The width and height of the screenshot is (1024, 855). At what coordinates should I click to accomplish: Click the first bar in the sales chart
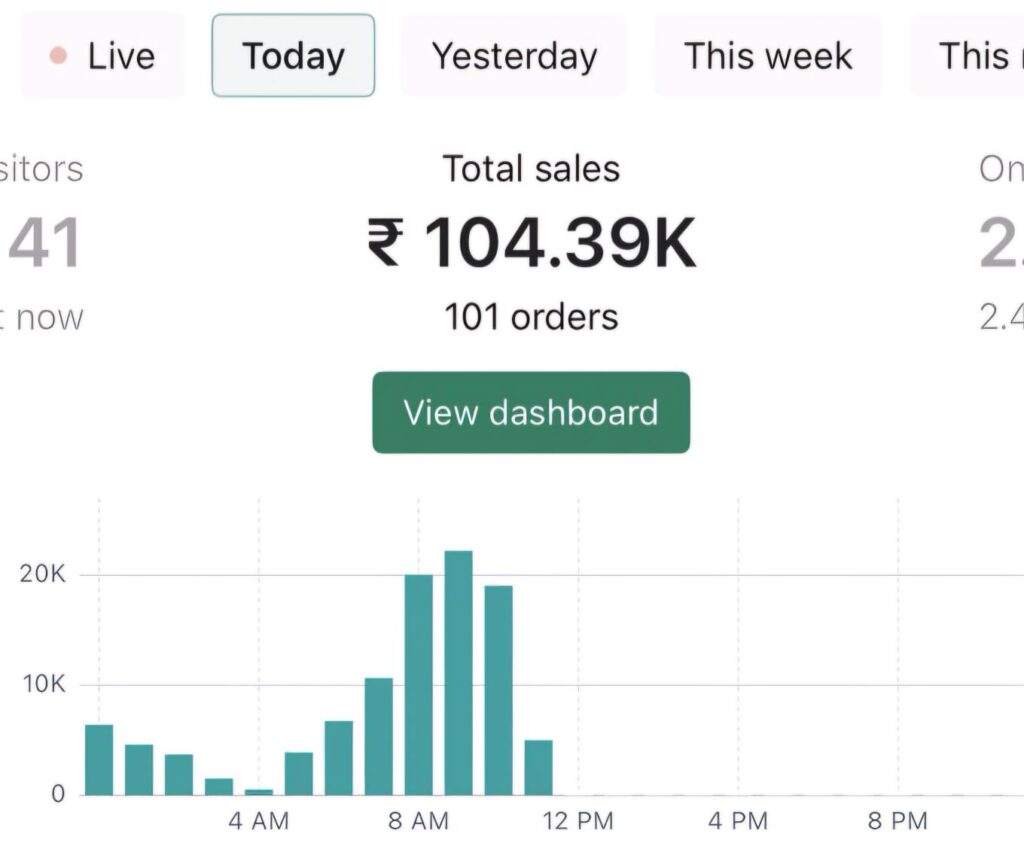99,760
